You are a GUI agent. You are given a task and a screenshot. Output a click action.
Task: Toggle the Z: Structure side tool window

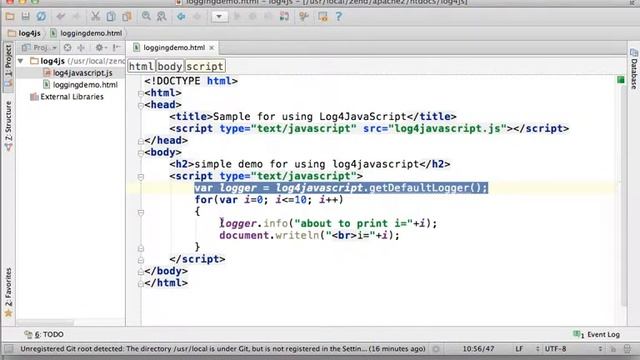coord(8,126)
